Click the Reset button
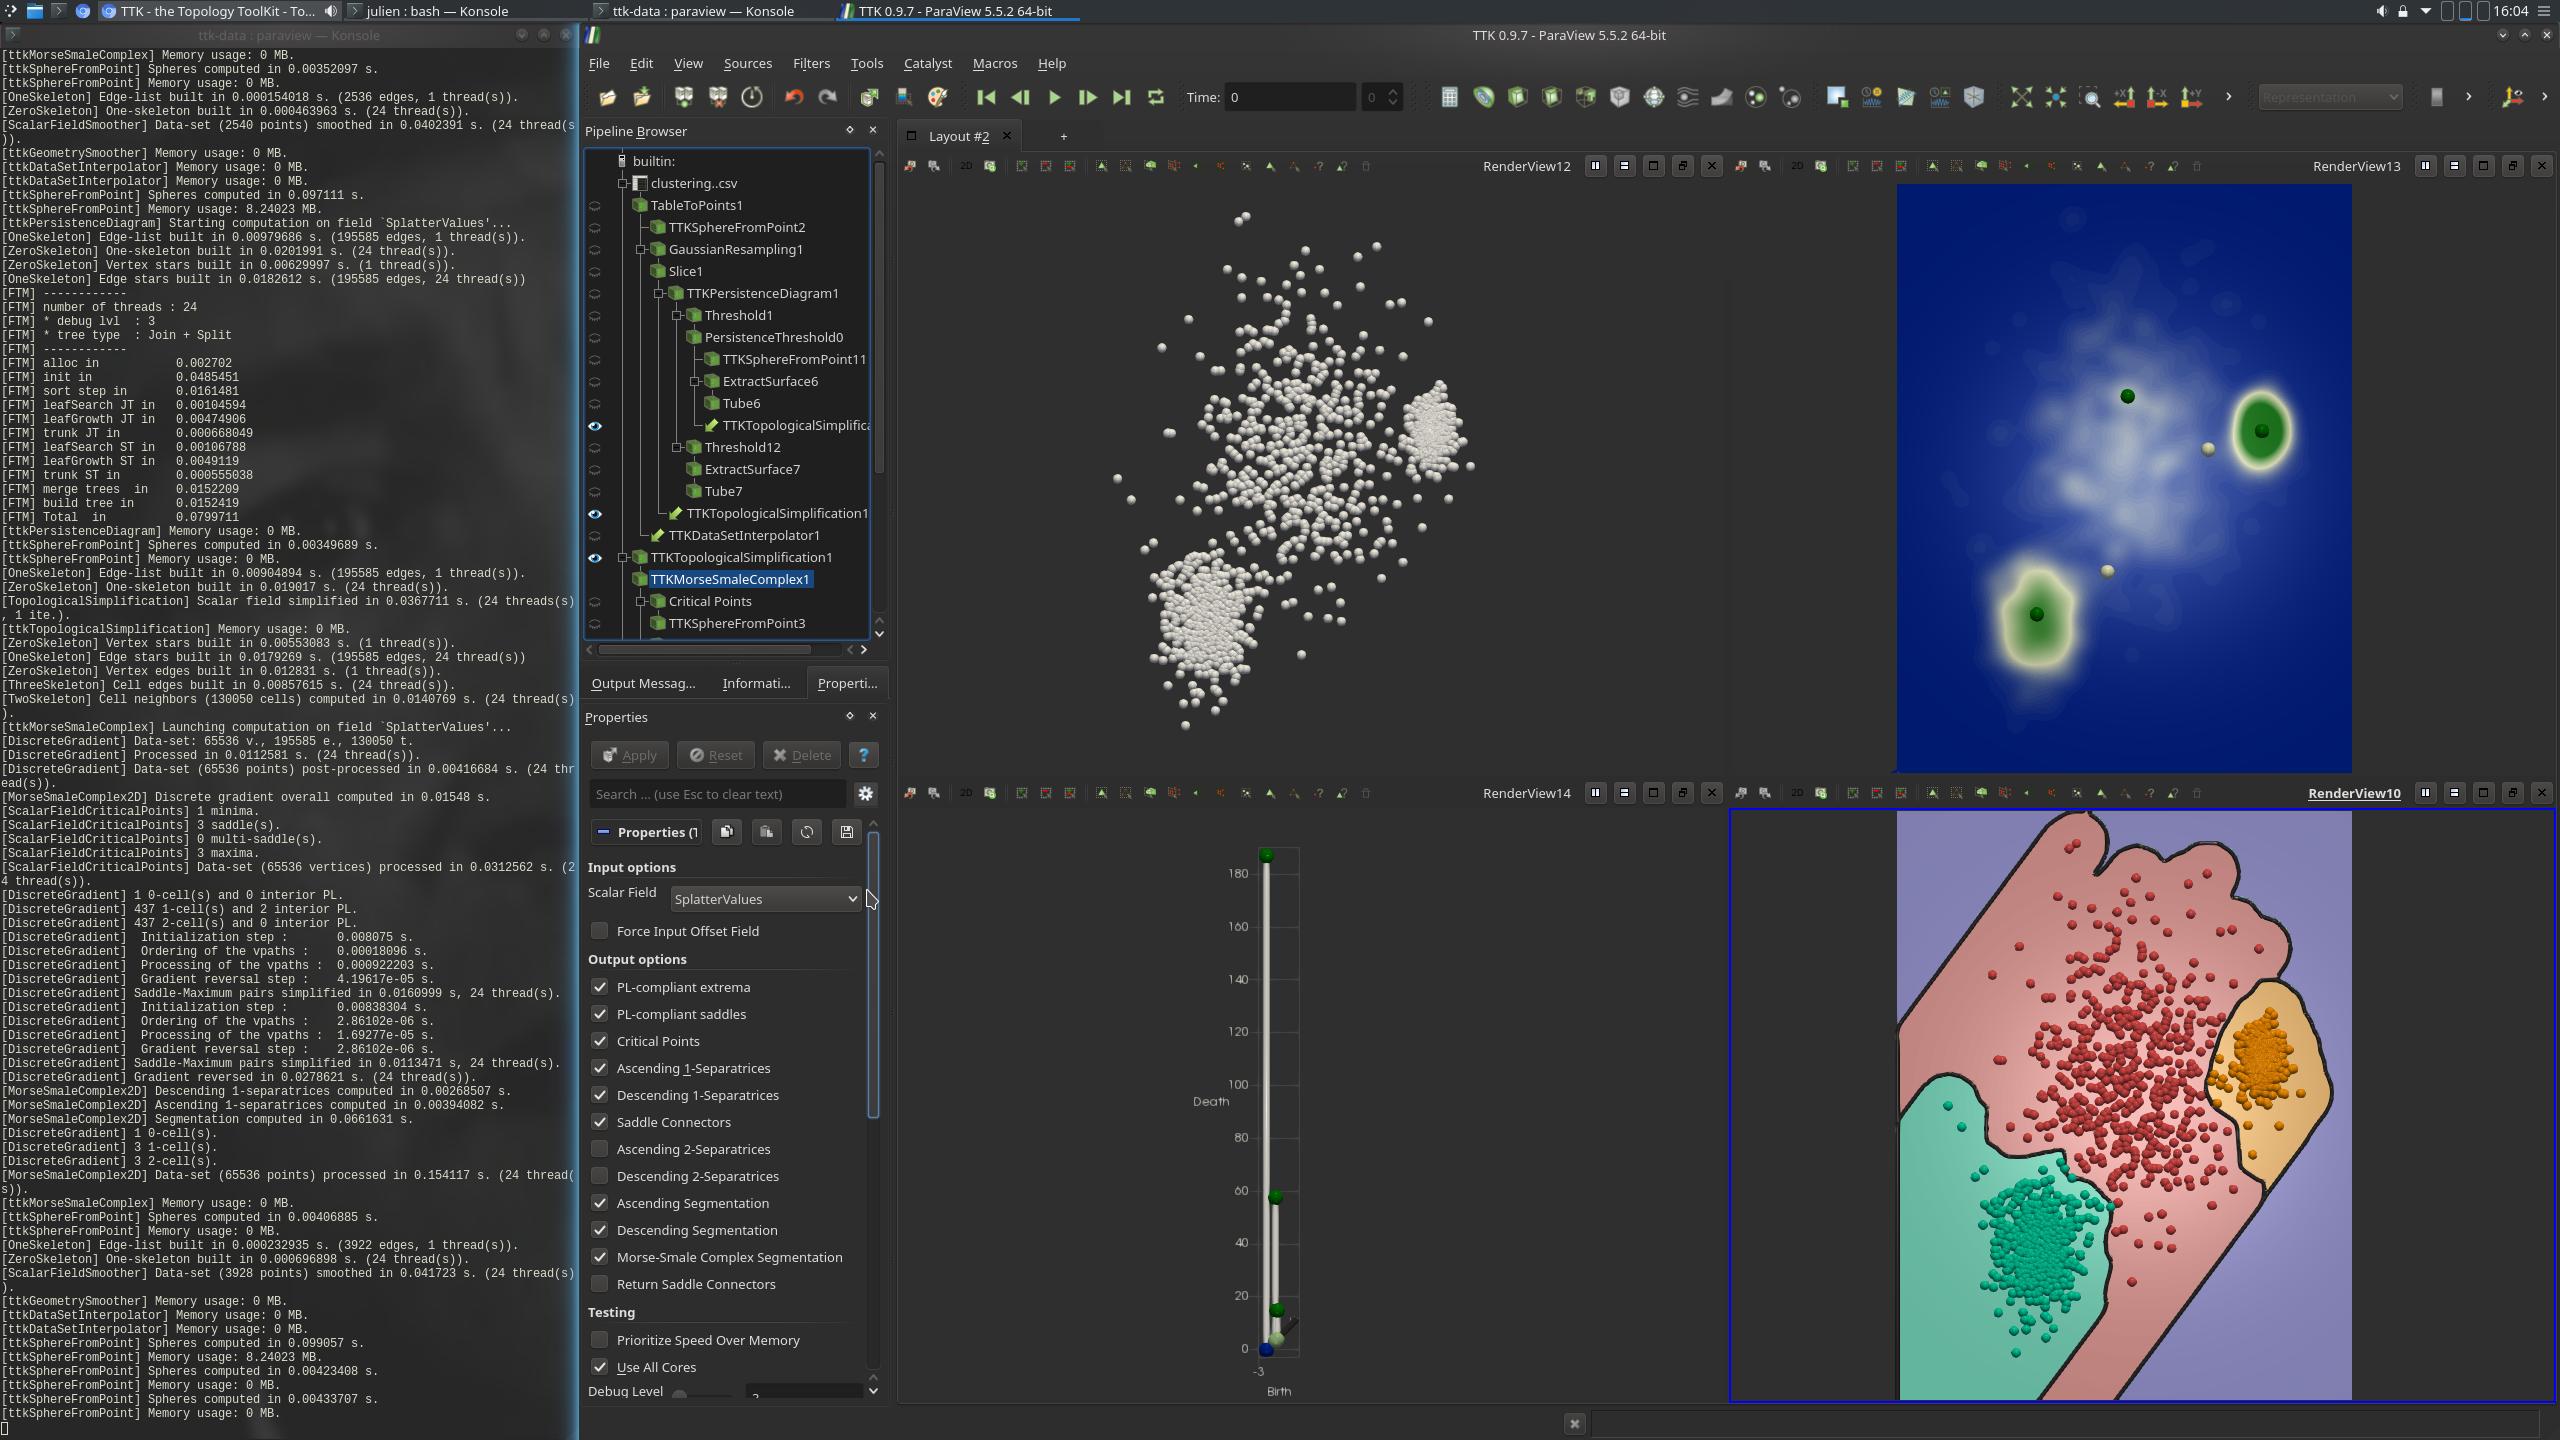This screenshot has height=1440, width=2560. click(716, 755)
